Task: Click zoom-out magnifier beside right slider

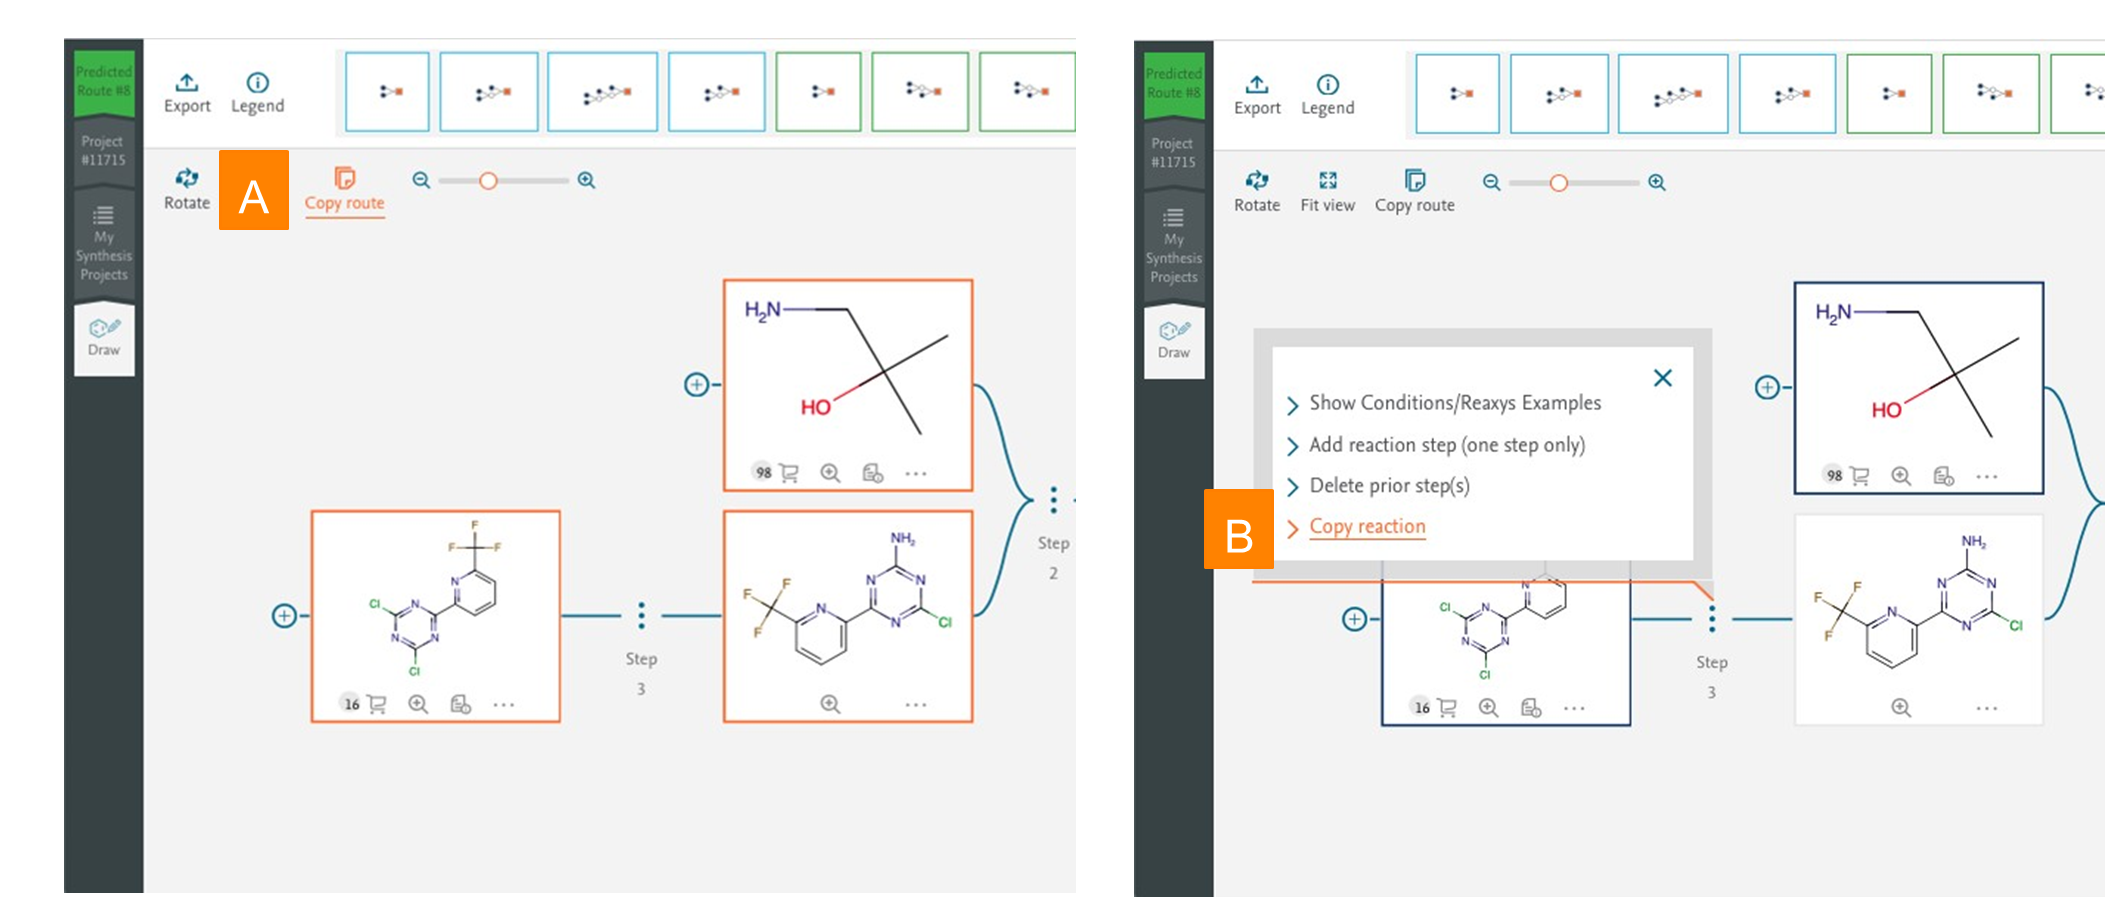Action: pos(1491,183)
